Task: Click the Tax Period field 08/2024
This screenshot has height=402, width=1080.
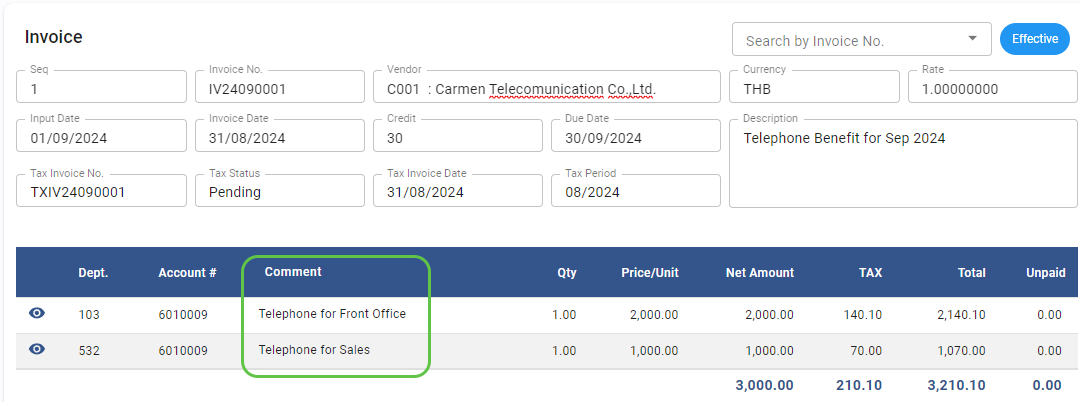Action: (634, 192)
